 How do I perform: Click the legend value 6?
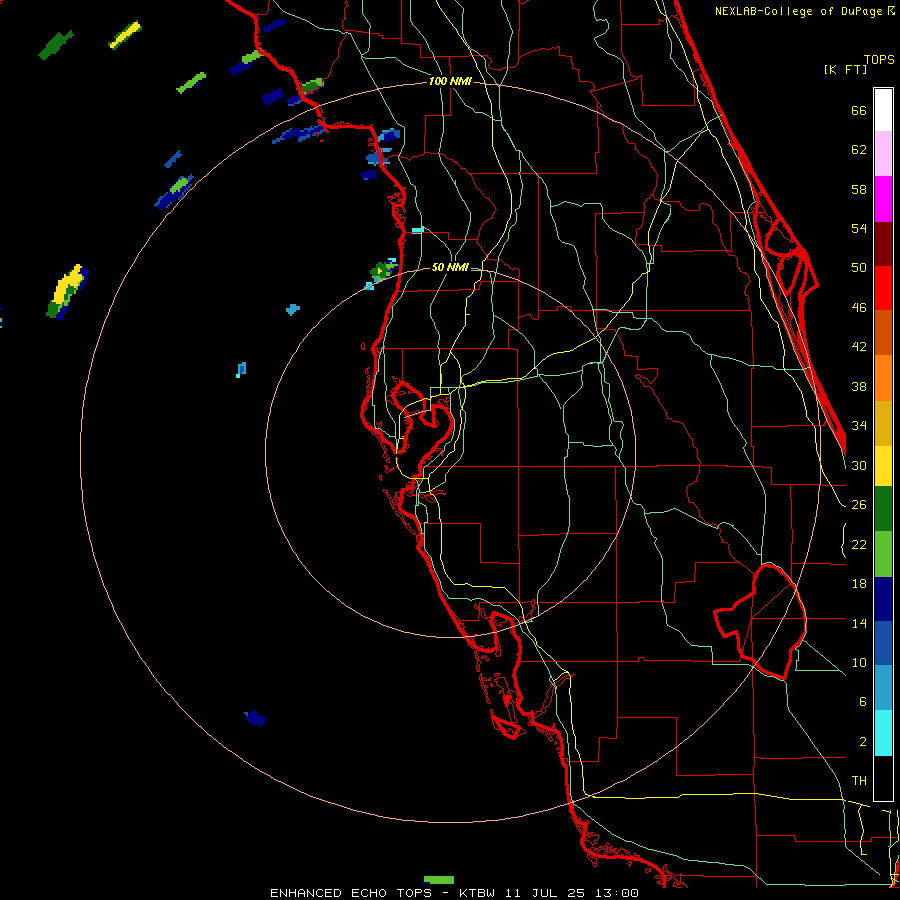tap(862, 702)
